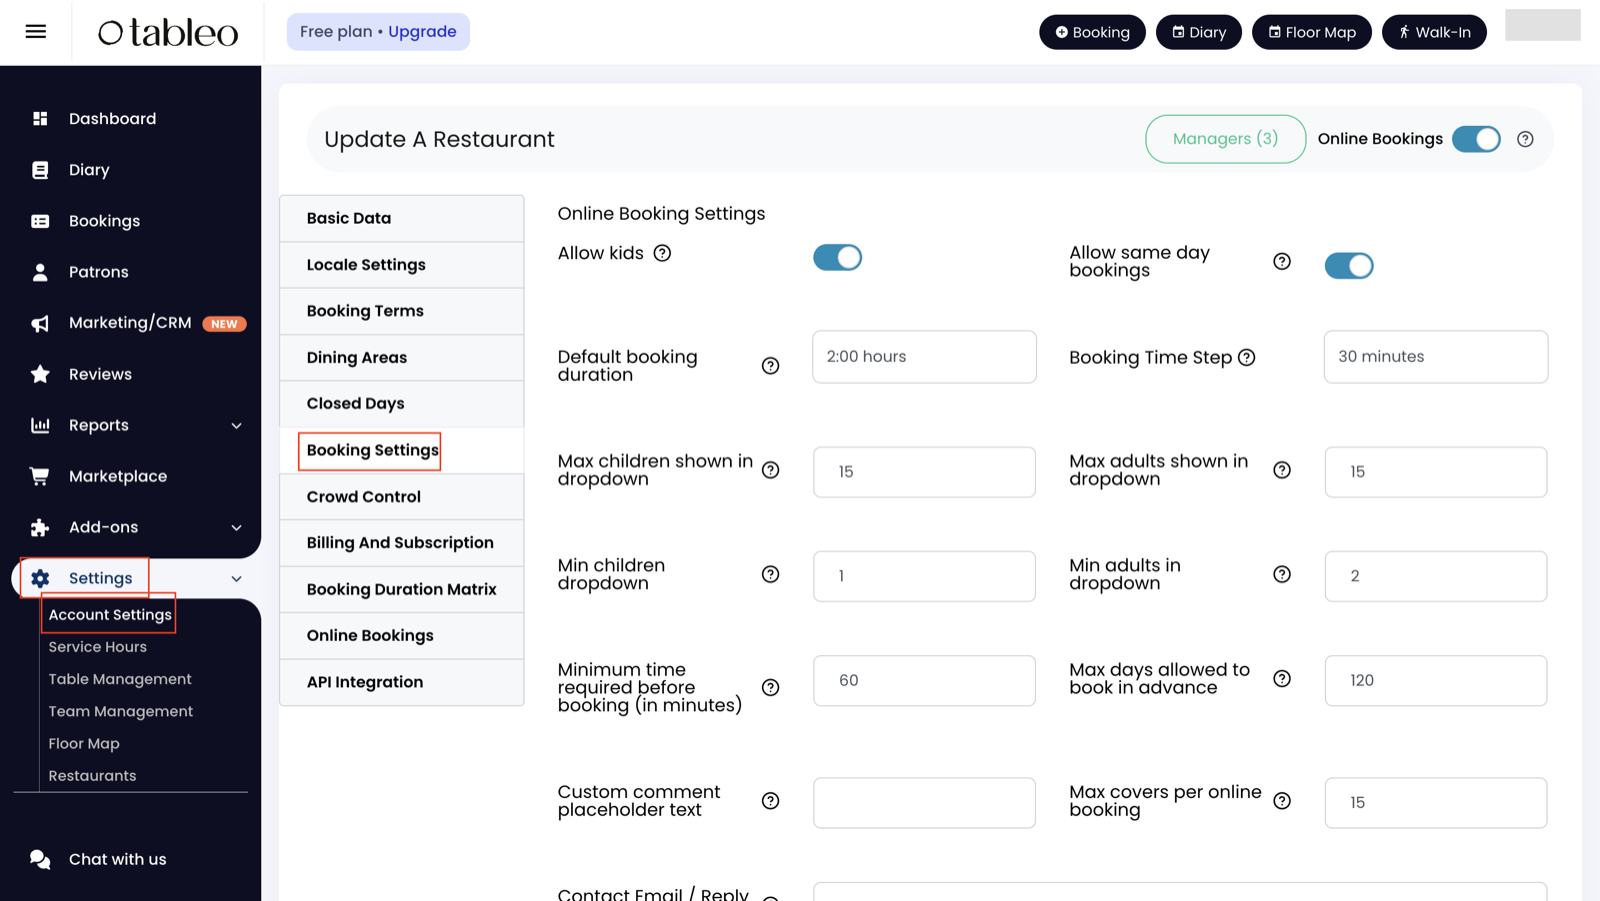Toggle the Online Bookings switch
Image resolution: width=1600 pixels, height=901 pixels.
(x=1476, y=139)
